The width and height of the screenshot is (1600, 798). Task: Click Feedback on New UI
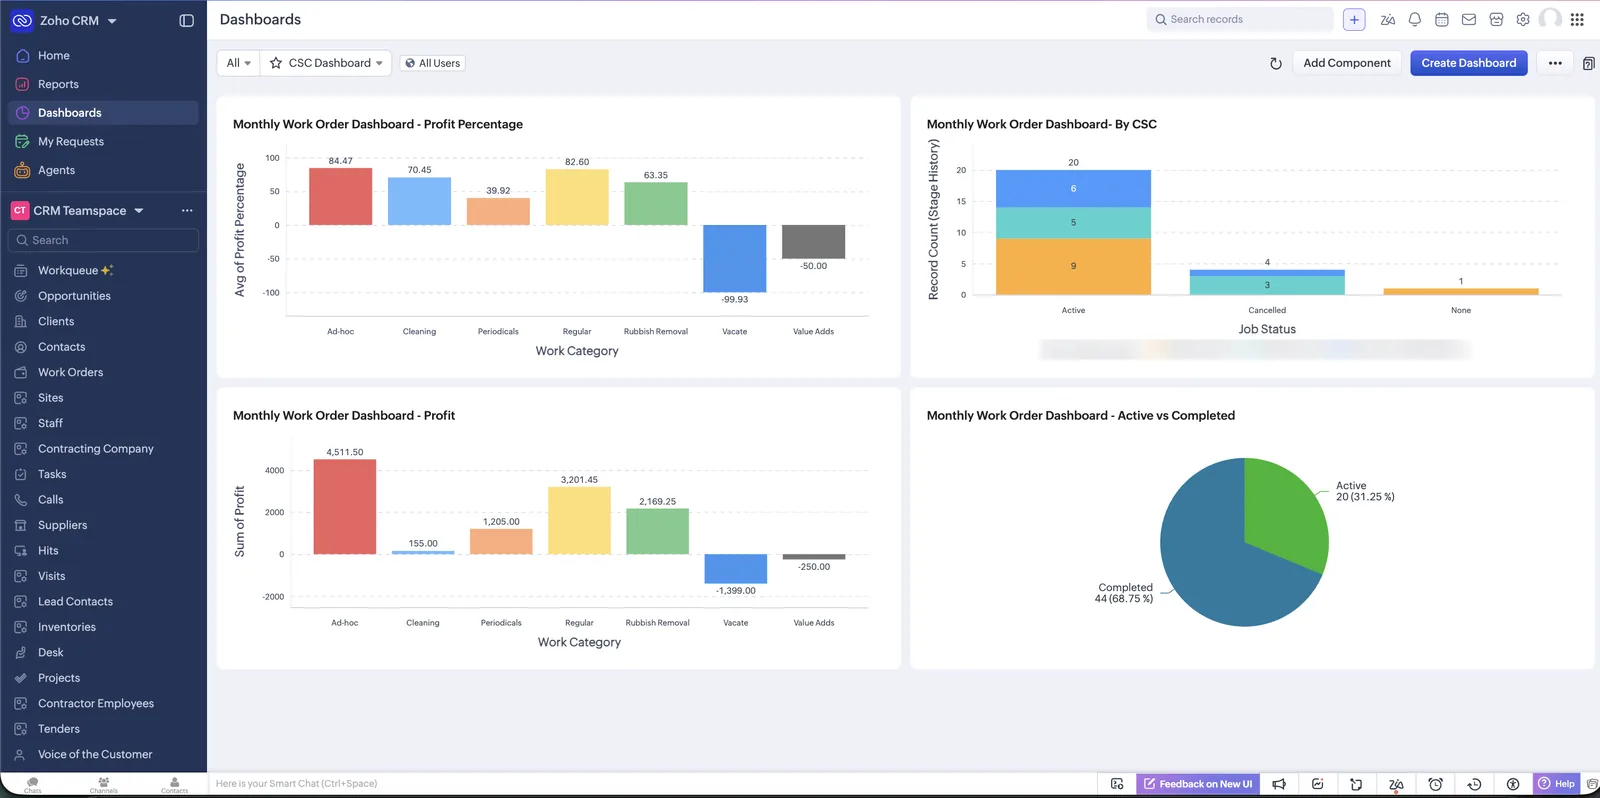1197,784
